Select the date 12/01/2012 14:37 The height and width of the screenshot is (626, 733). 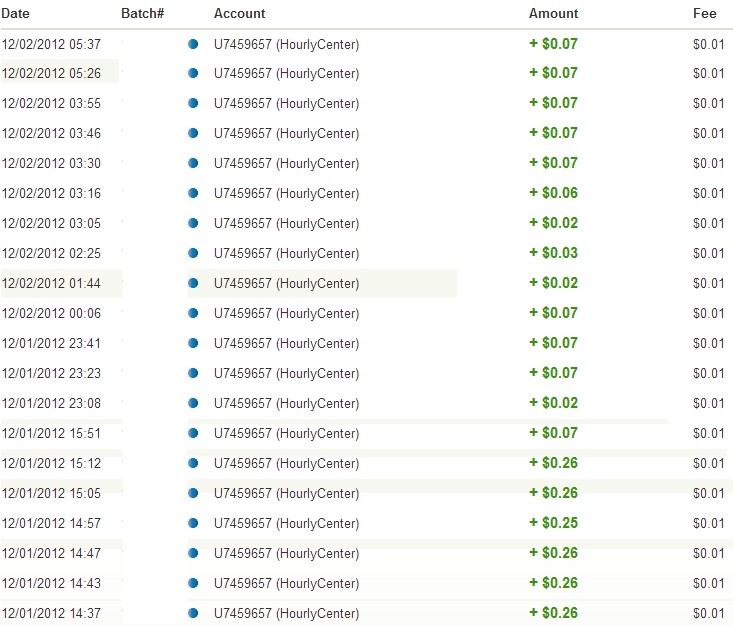51,613
